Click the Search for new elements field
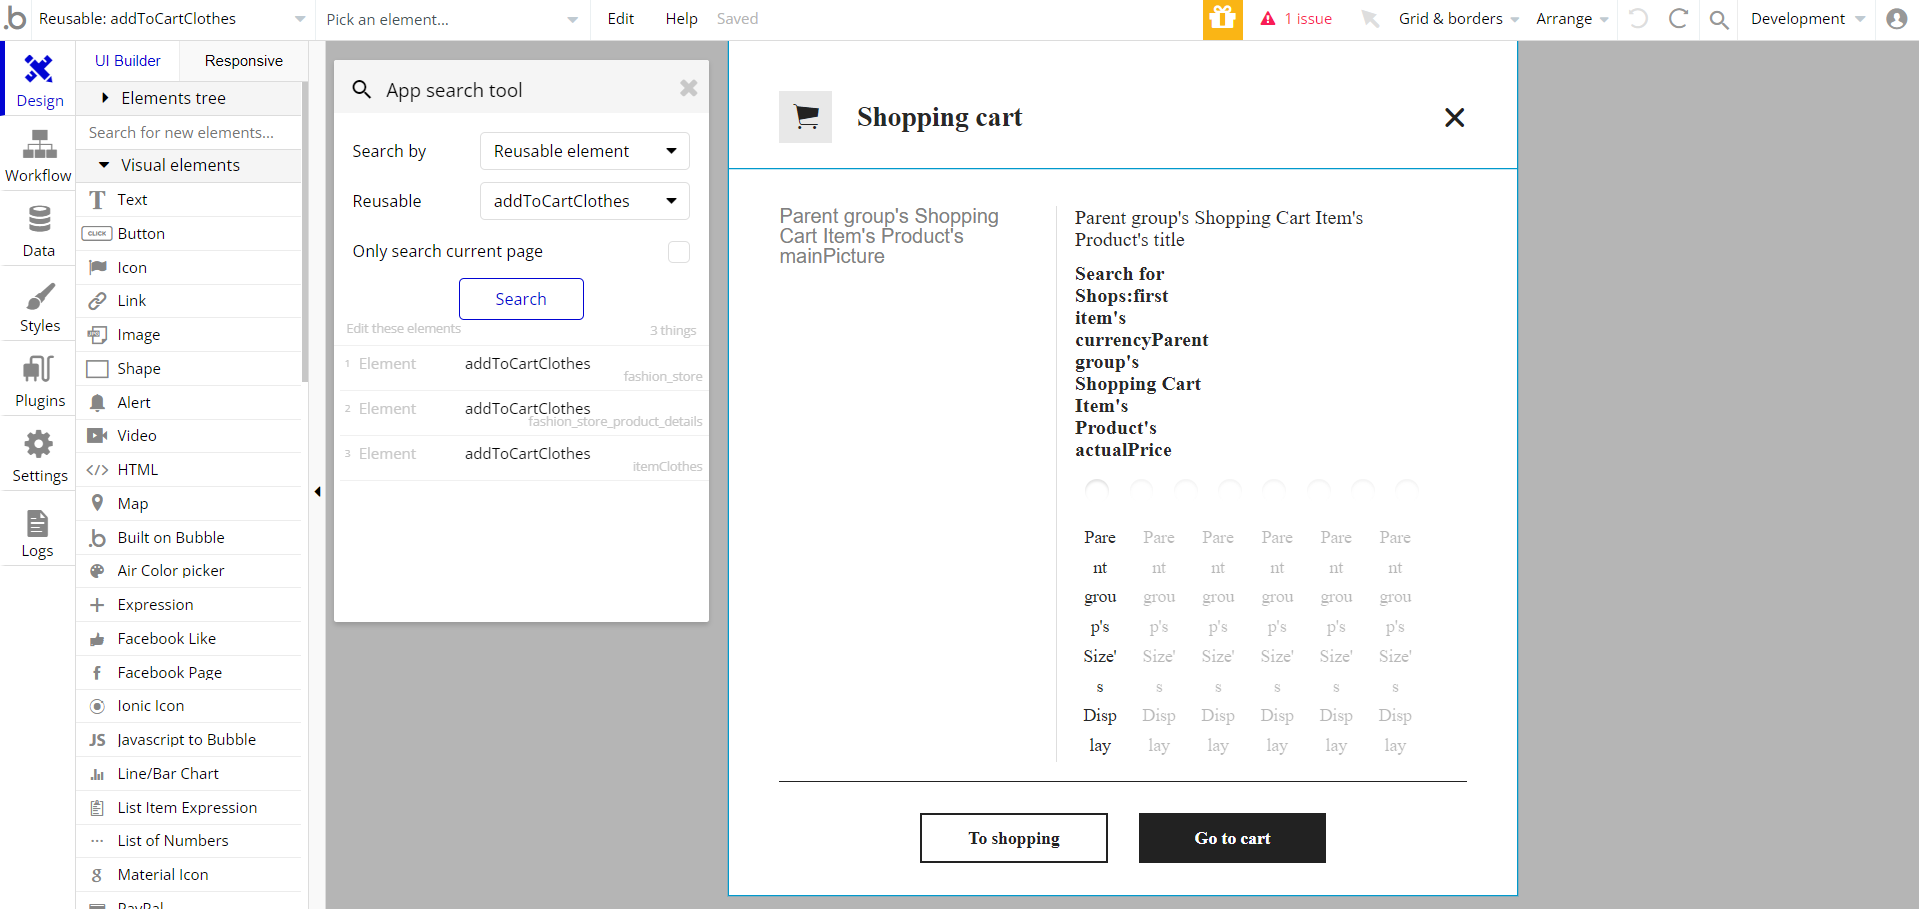 [x=188, y=132]
